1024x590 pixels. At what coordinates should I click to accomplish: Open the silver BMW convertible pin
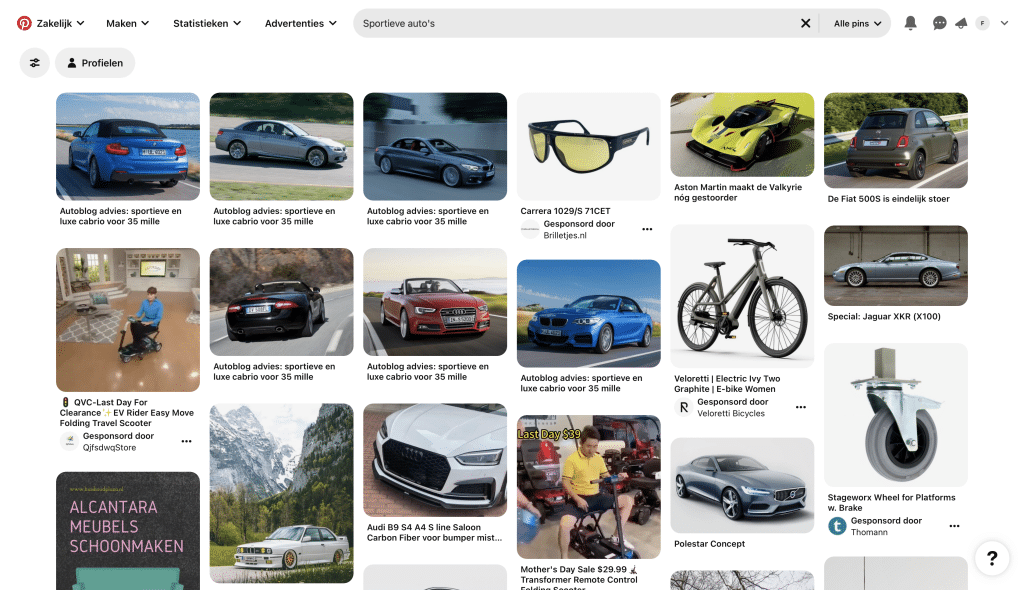click(x=281, y=146)
